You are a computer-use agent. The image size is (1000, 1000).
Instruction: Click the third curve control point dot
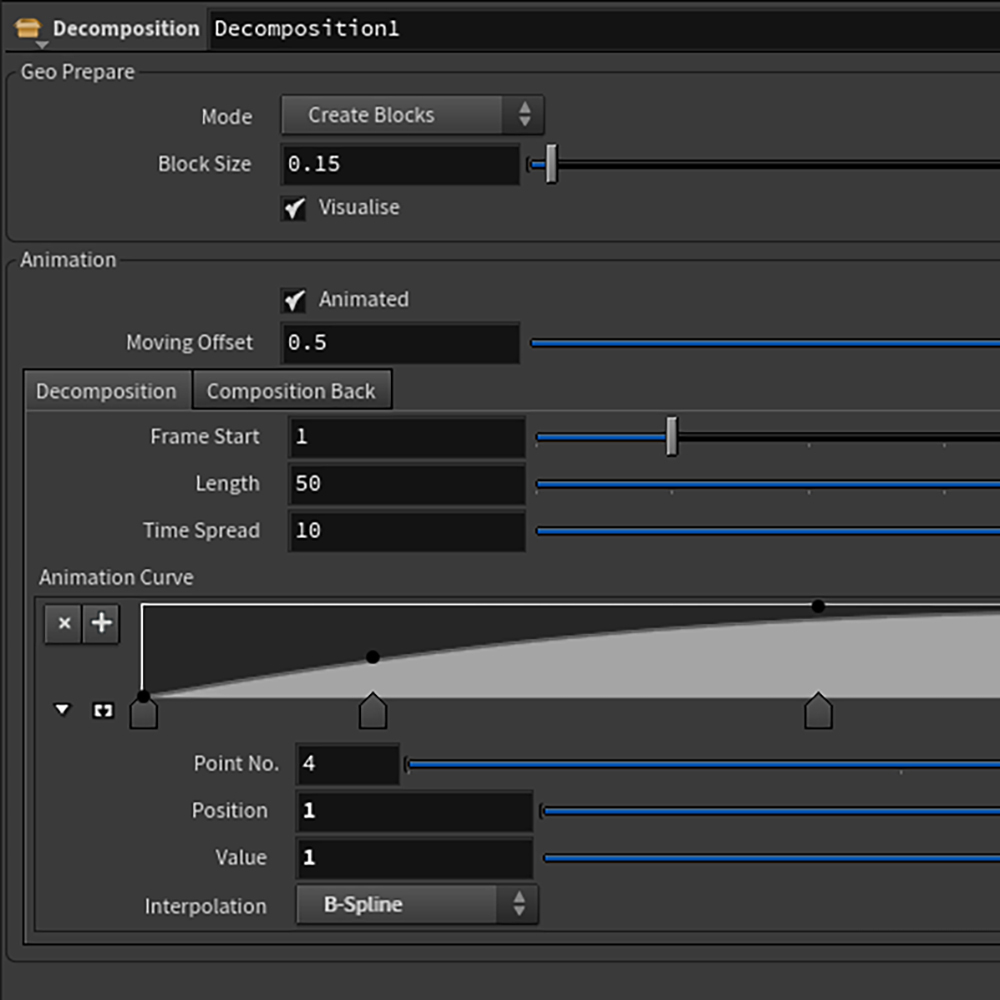point(818,606)
